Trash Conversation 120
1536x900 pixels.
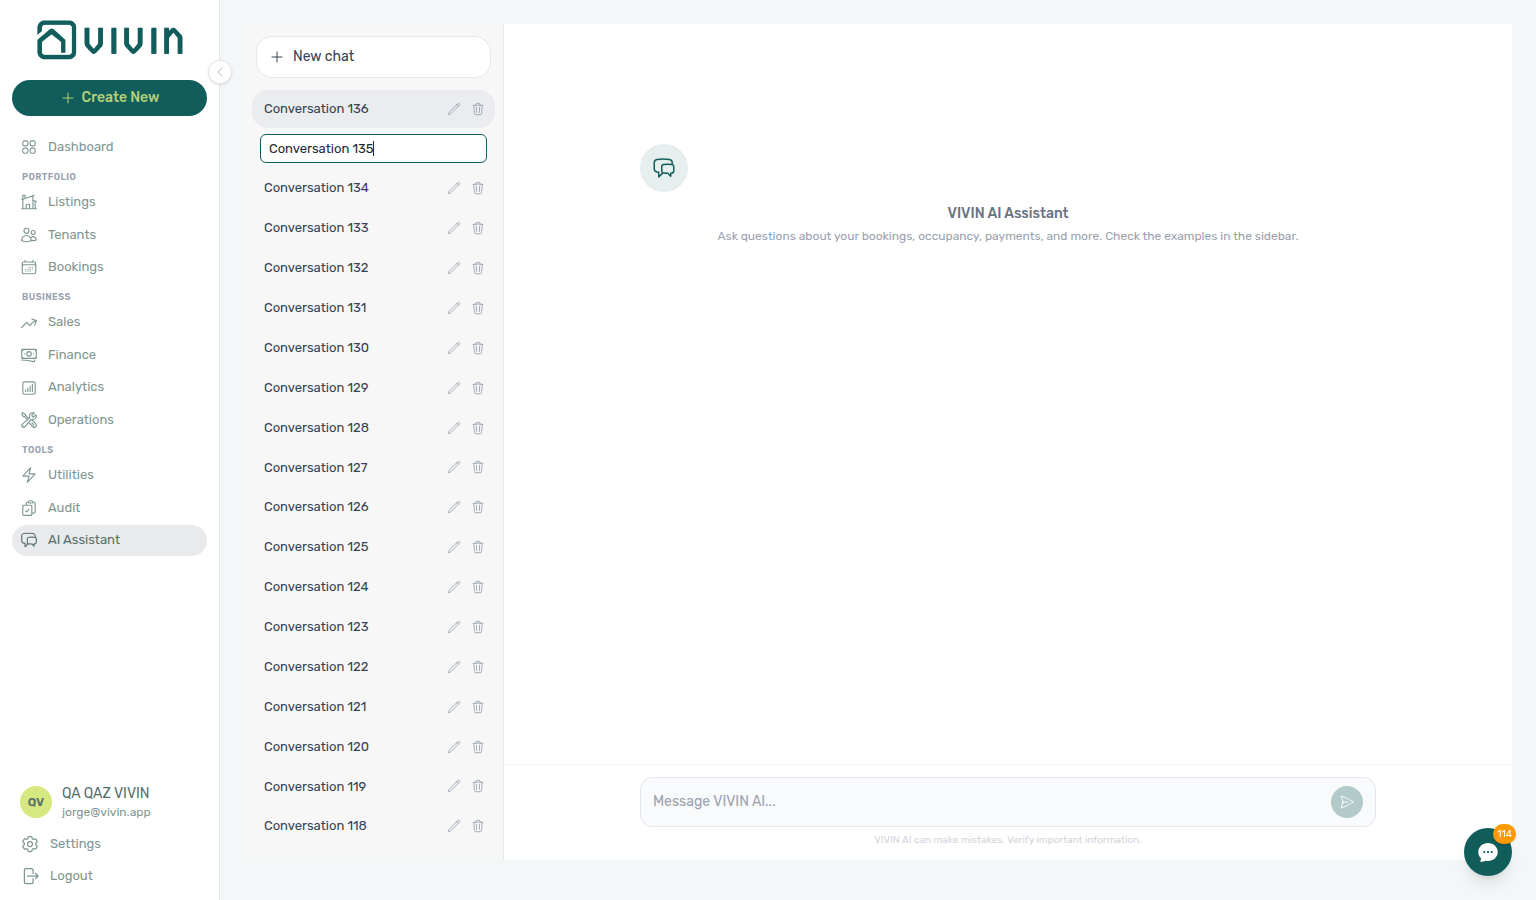478,747
